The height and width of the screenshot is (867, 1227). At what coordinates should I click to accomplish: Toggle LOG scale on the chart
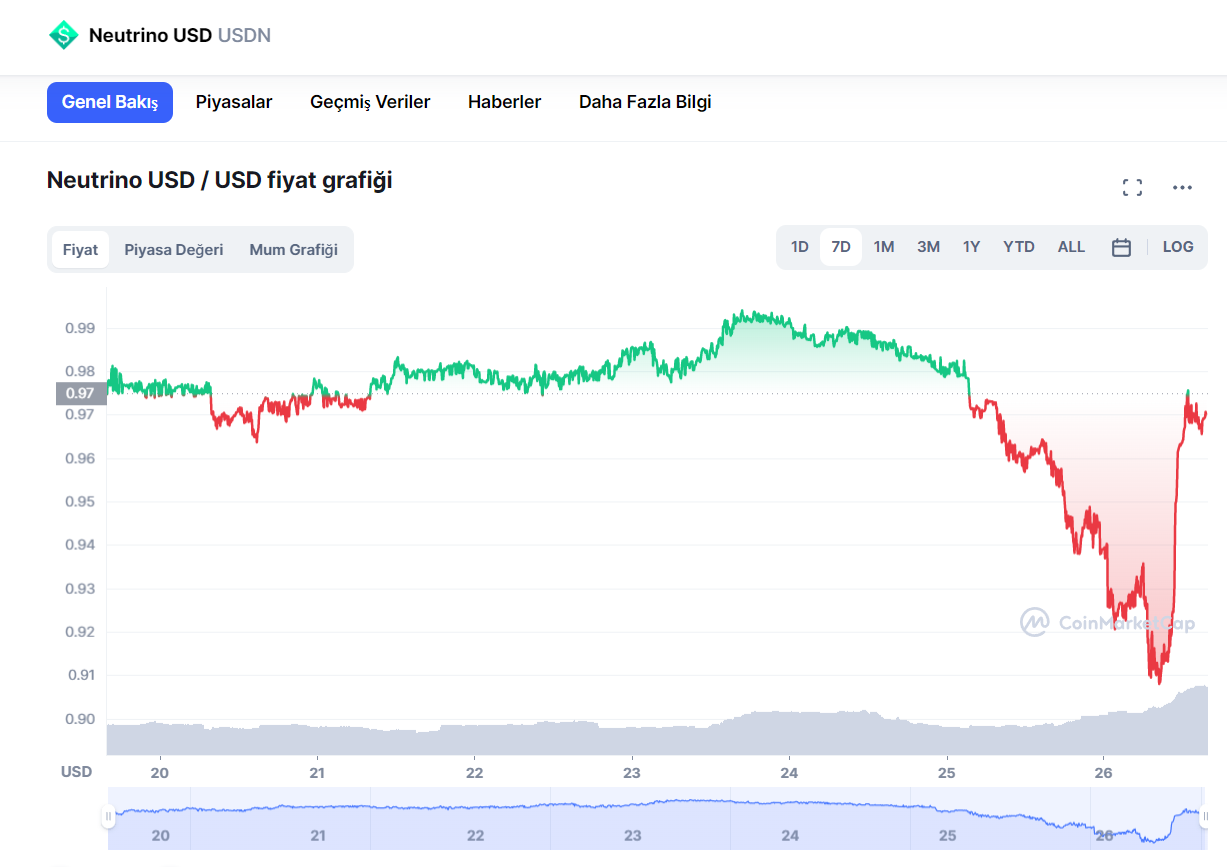pyautogui.click(x=1177, y=247)
